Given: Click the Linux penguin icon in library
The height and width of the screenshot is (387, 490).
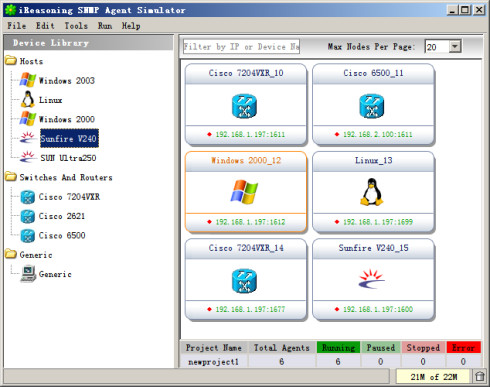Looking at the screenshot, I should click(28, 99).
